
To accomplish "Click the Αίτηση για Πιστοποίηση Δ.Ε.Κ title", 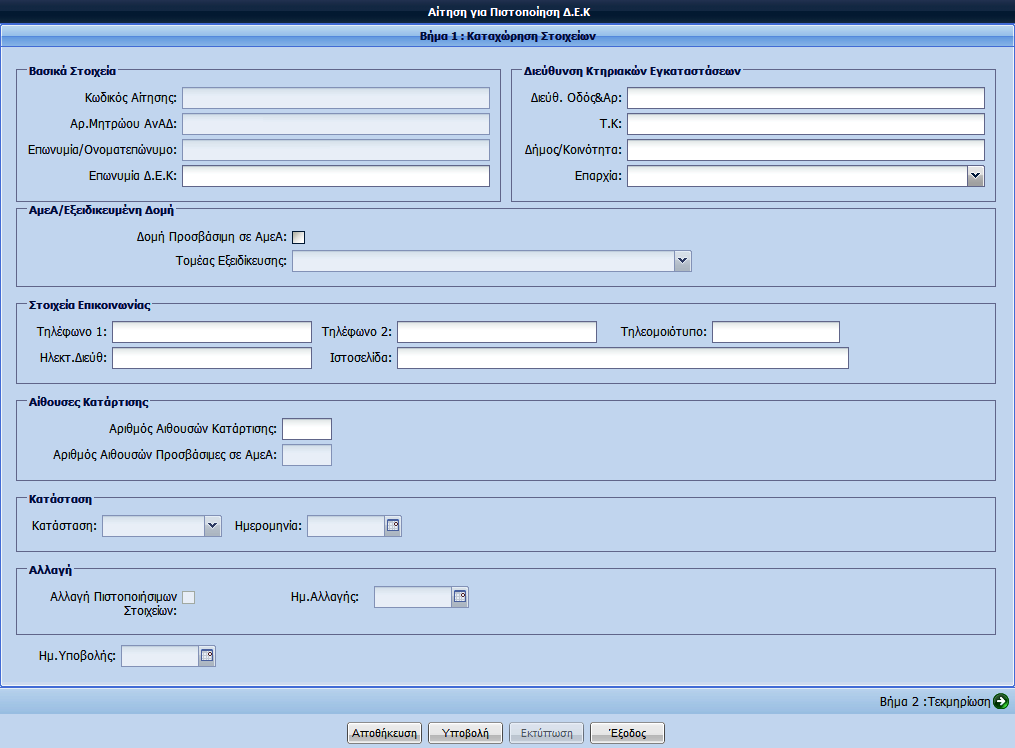I will [x=509, y=12].
